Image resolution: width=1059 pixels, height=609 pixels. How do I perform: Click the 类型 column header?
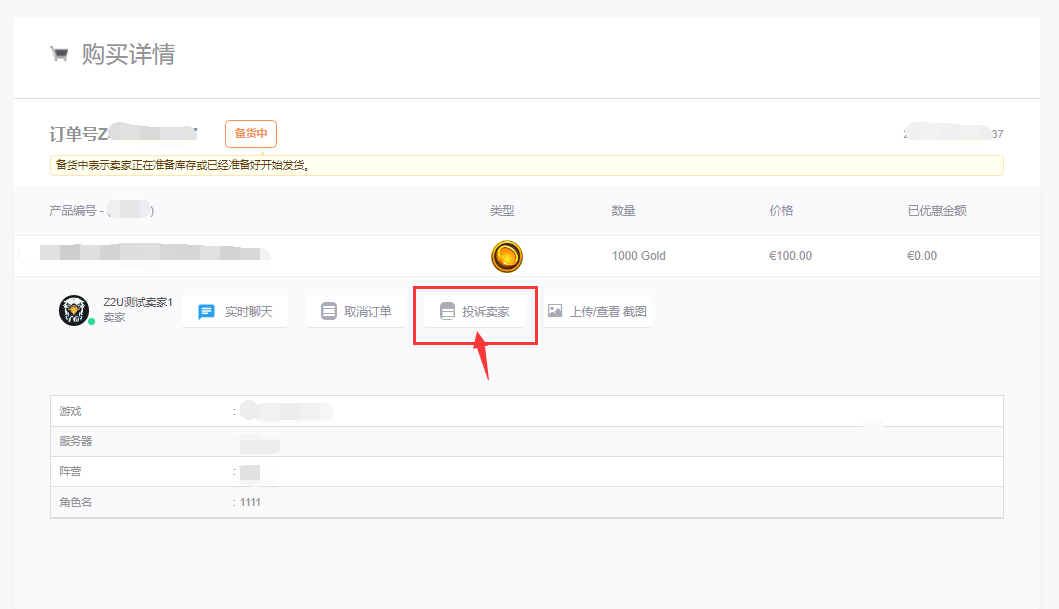pyautogui.click(x=502, y=211)
